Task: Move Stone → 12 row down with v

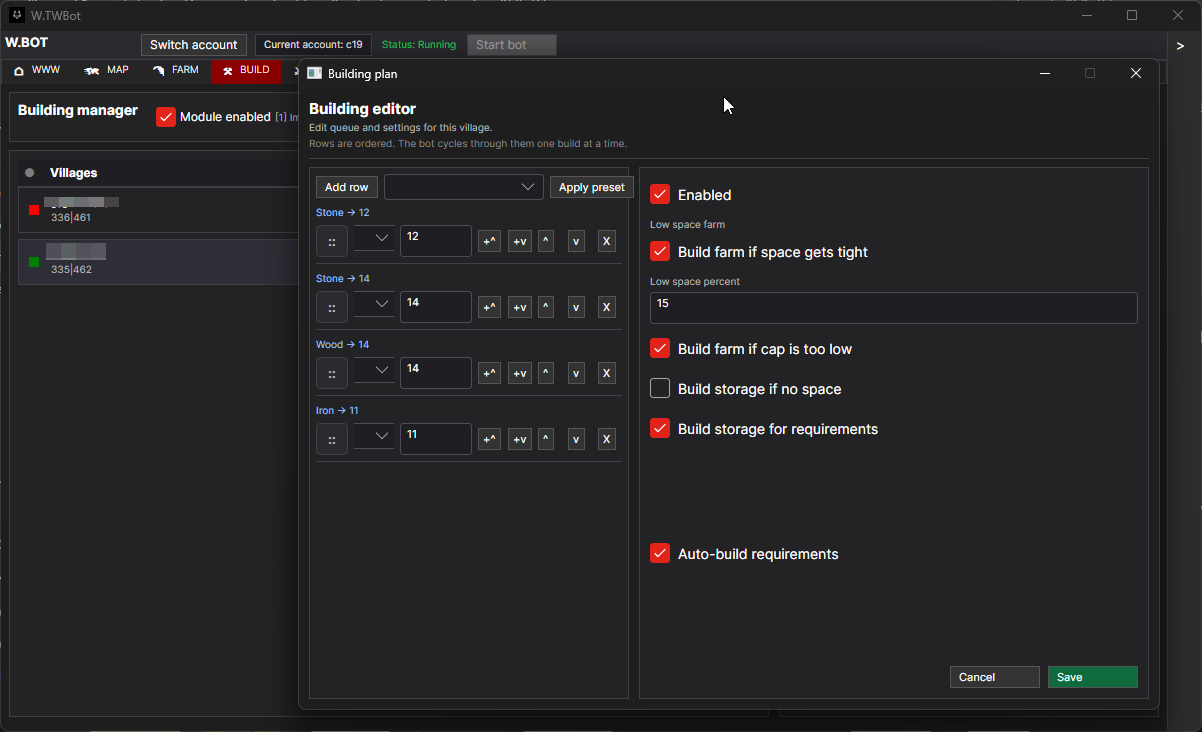Action: click(x=576, y=241)
